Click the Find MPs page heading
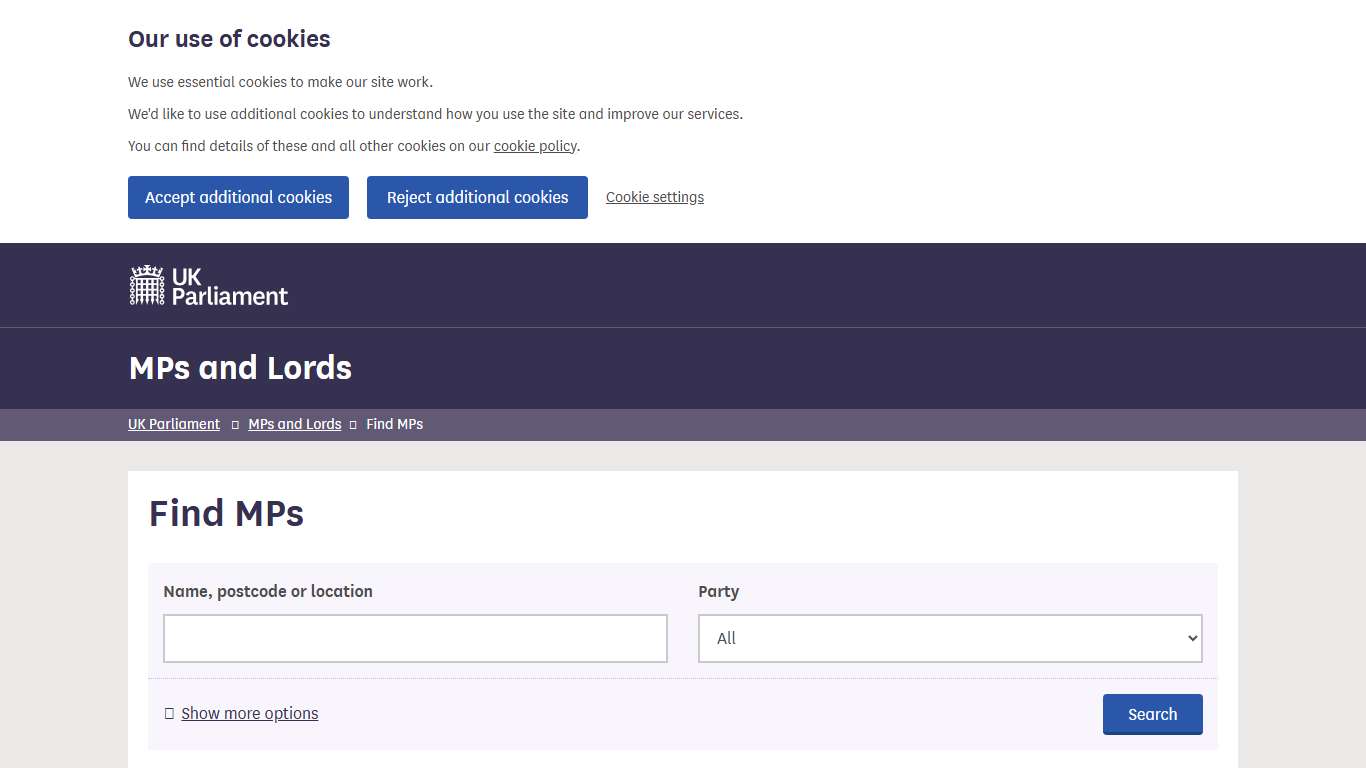This screenshot has height=768, width=1366. pyautogui.click(x=226, y=513)
